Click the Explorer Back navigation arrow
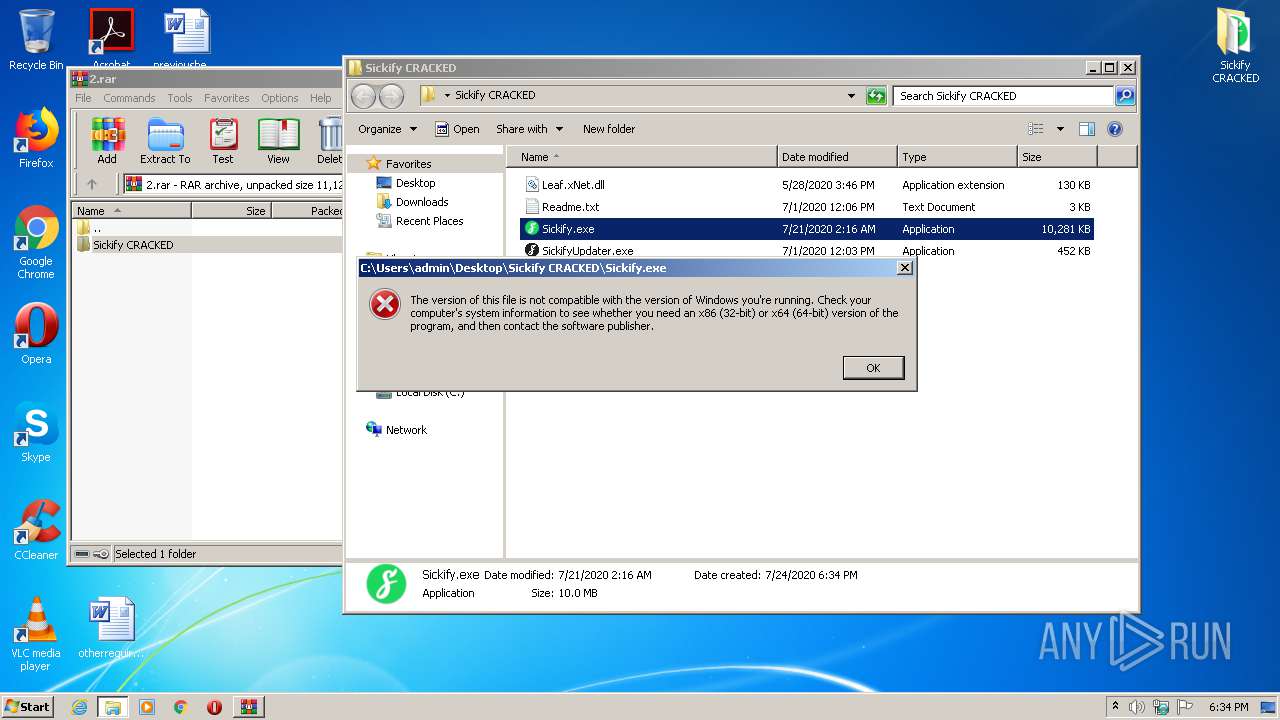The image size is (1280, 720). [x=364, y=96]
